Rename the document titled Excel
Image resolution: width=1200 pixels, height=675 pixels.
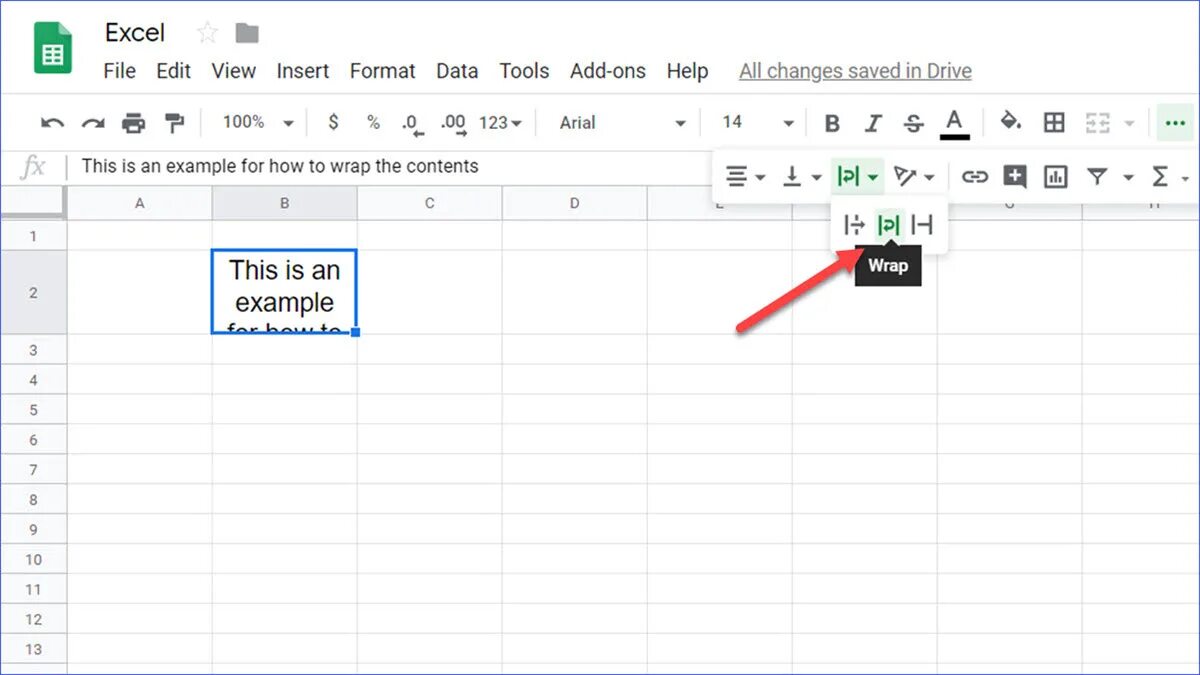tap(134, 33)
